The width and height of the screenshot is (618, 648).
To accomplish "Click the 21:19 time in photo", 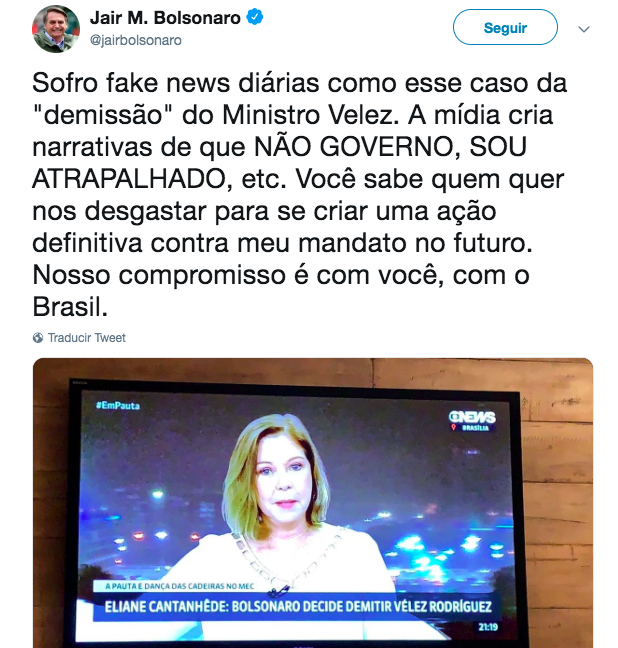I will click(488, 627).
